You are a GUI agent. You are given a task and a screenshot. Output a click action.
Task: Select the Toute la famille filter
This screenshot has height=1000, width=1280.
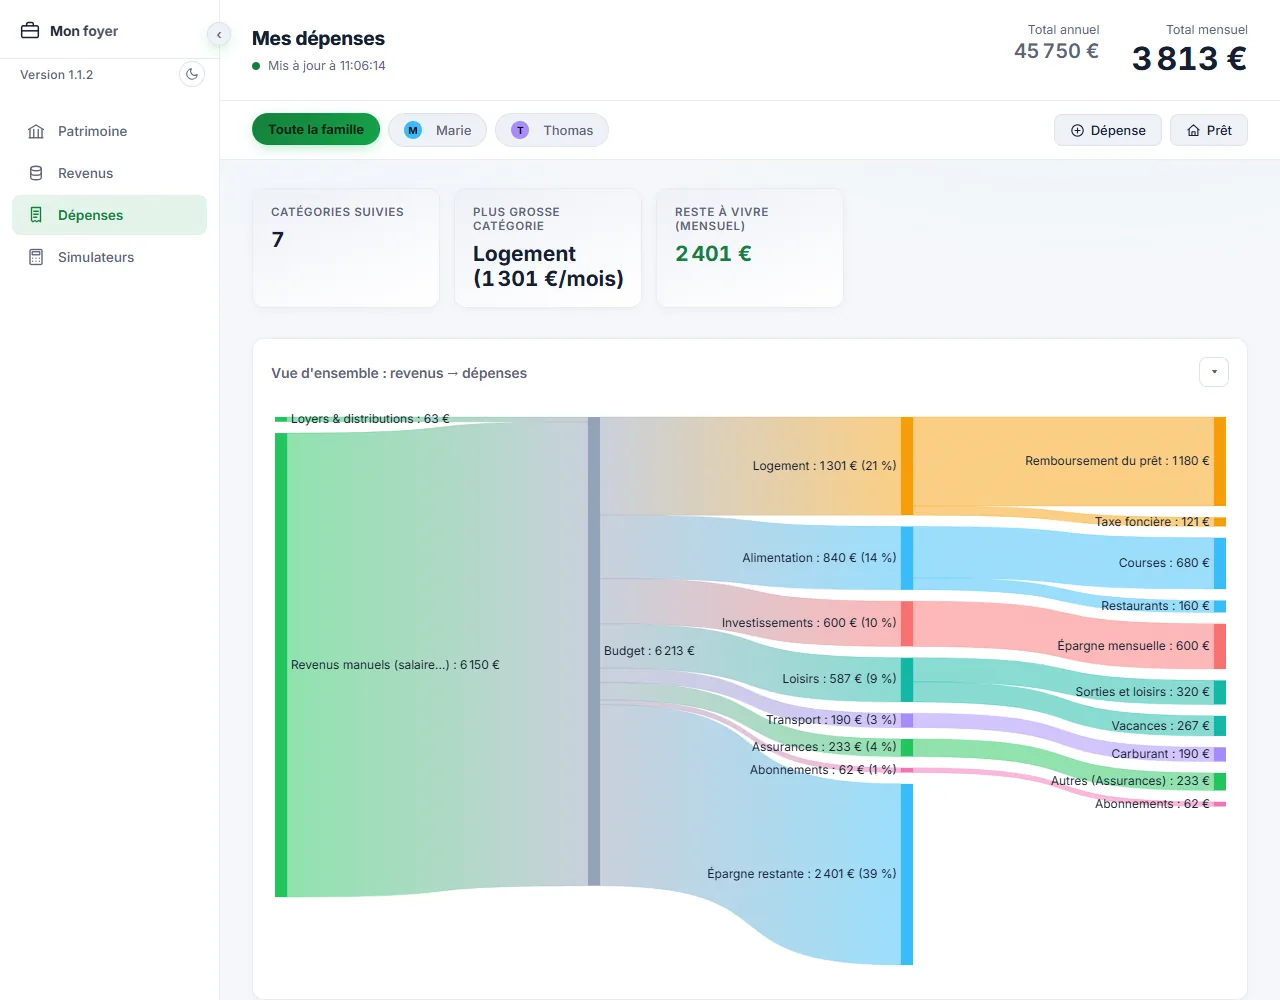pos(316,129)
